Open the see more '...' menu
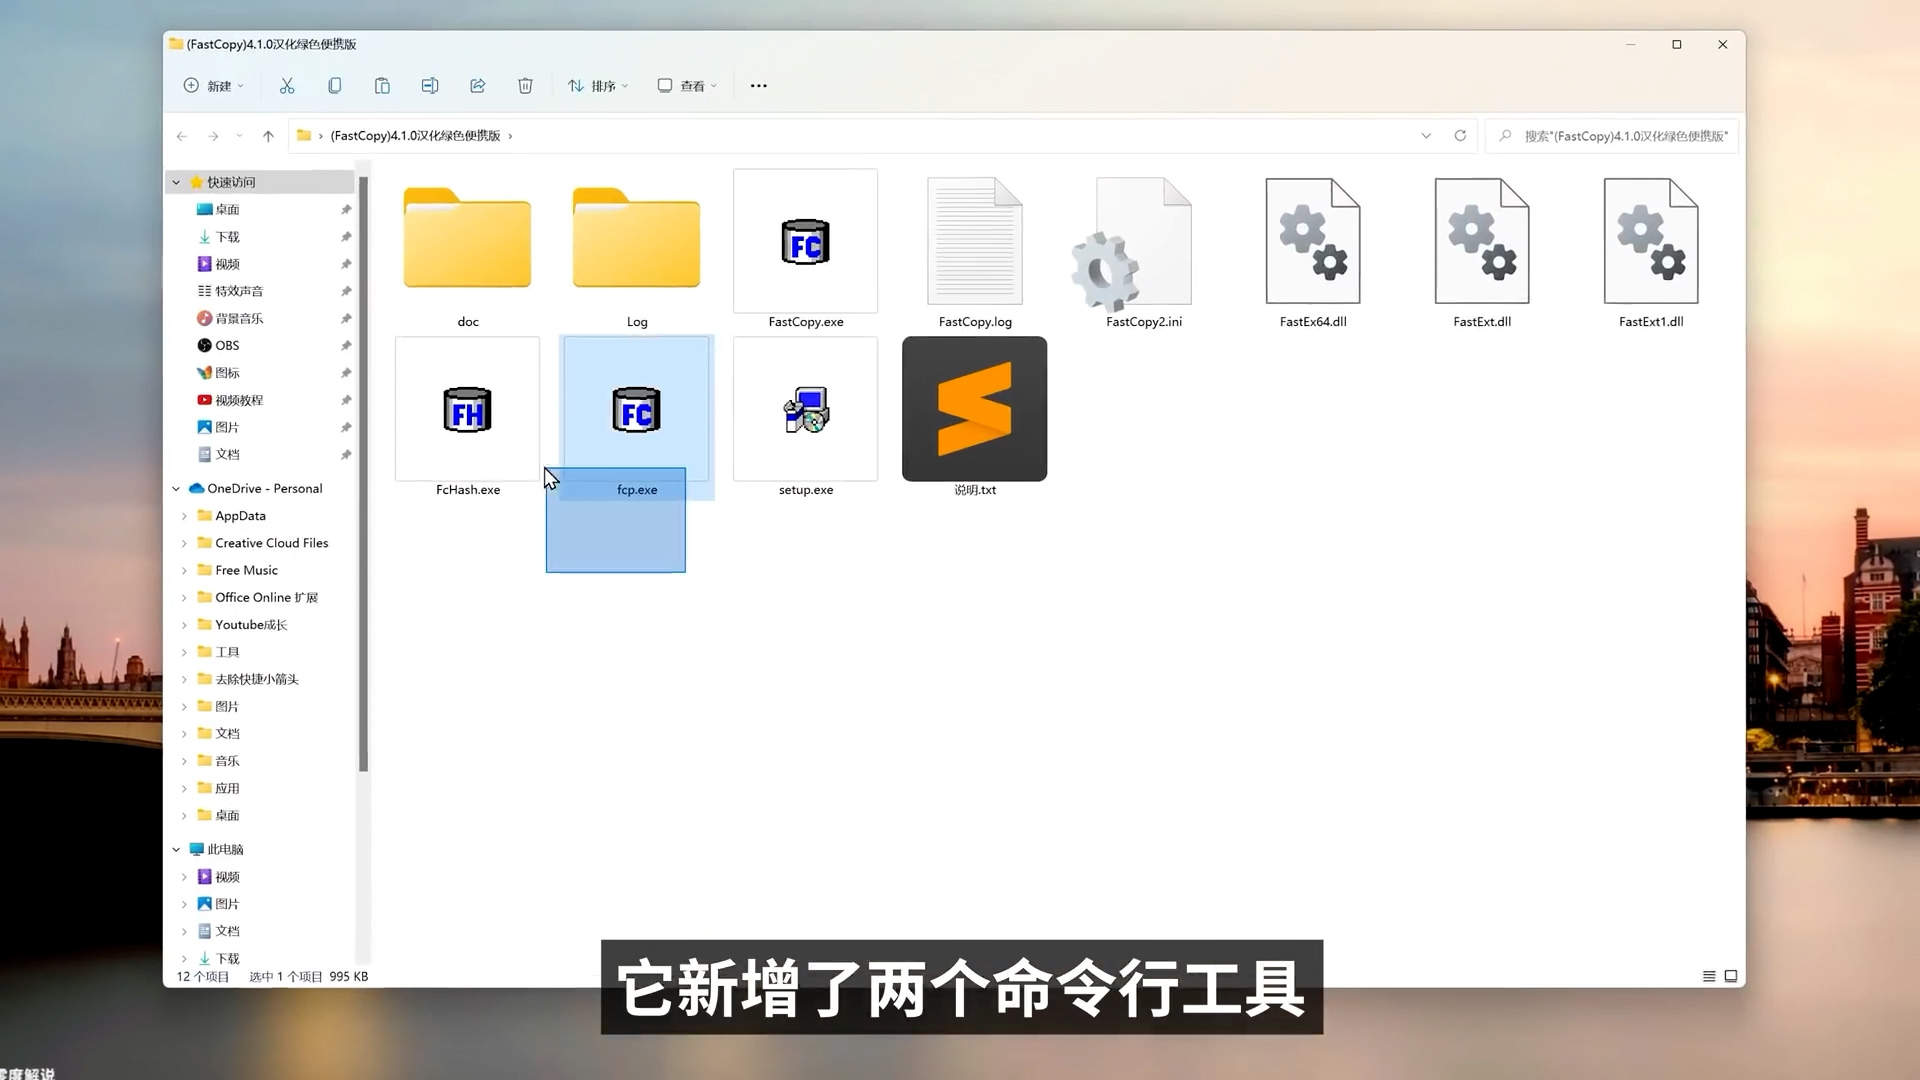The width and height of the screenshot is (1920, 1080). pyautogui.click(x=758, y=86)
